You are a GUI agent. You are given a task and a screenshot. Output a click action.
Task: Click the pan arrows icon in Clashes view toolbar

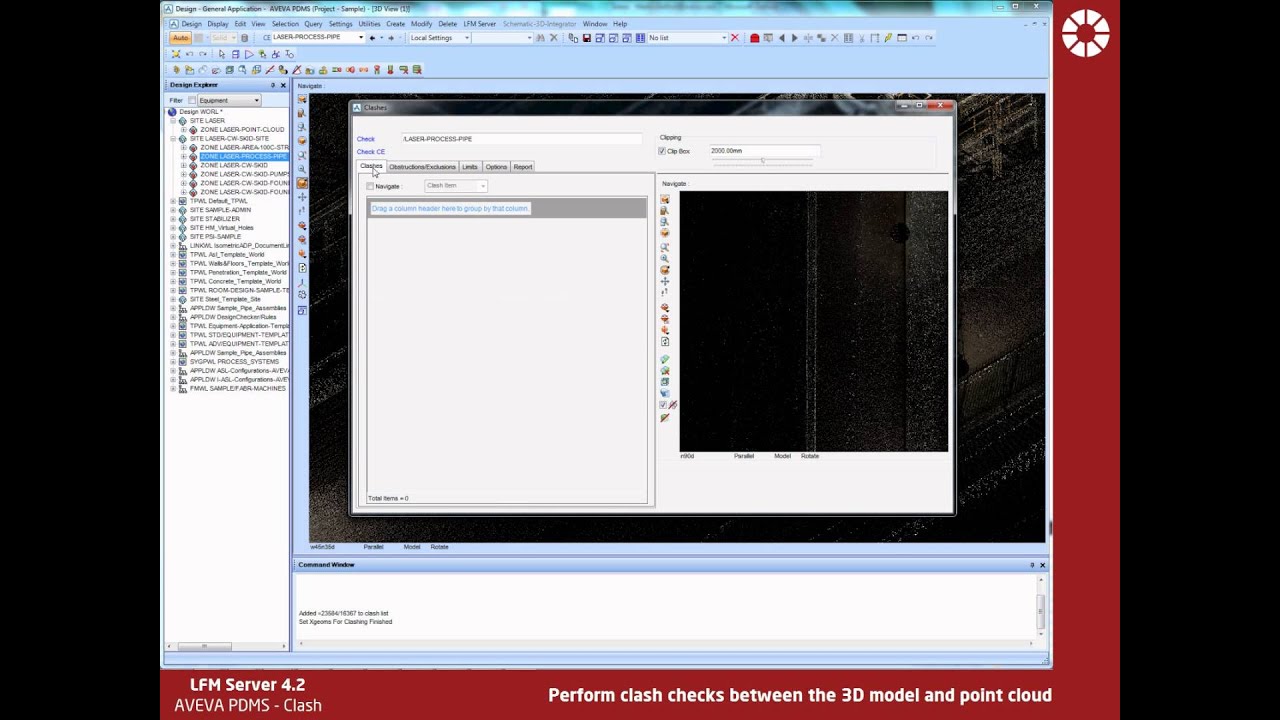(x=665, y=282)
